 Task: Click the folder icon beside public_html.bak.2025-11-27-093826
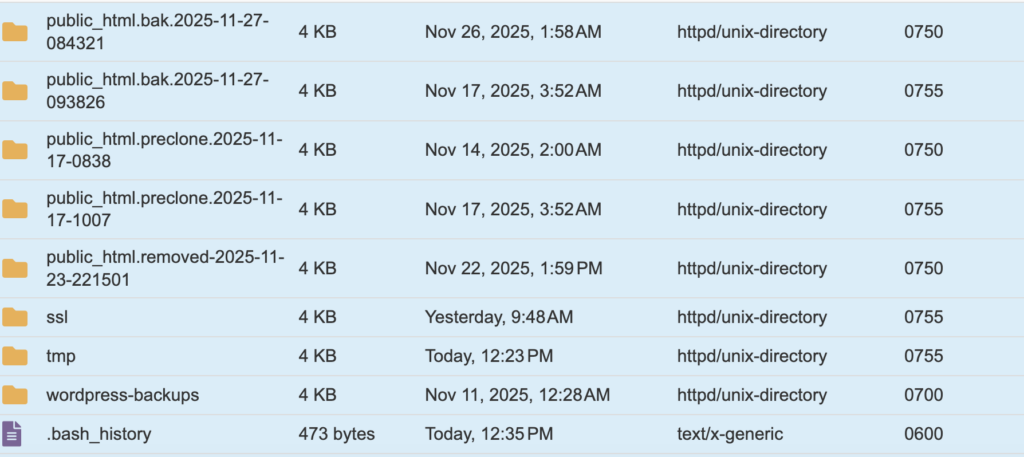15,91
